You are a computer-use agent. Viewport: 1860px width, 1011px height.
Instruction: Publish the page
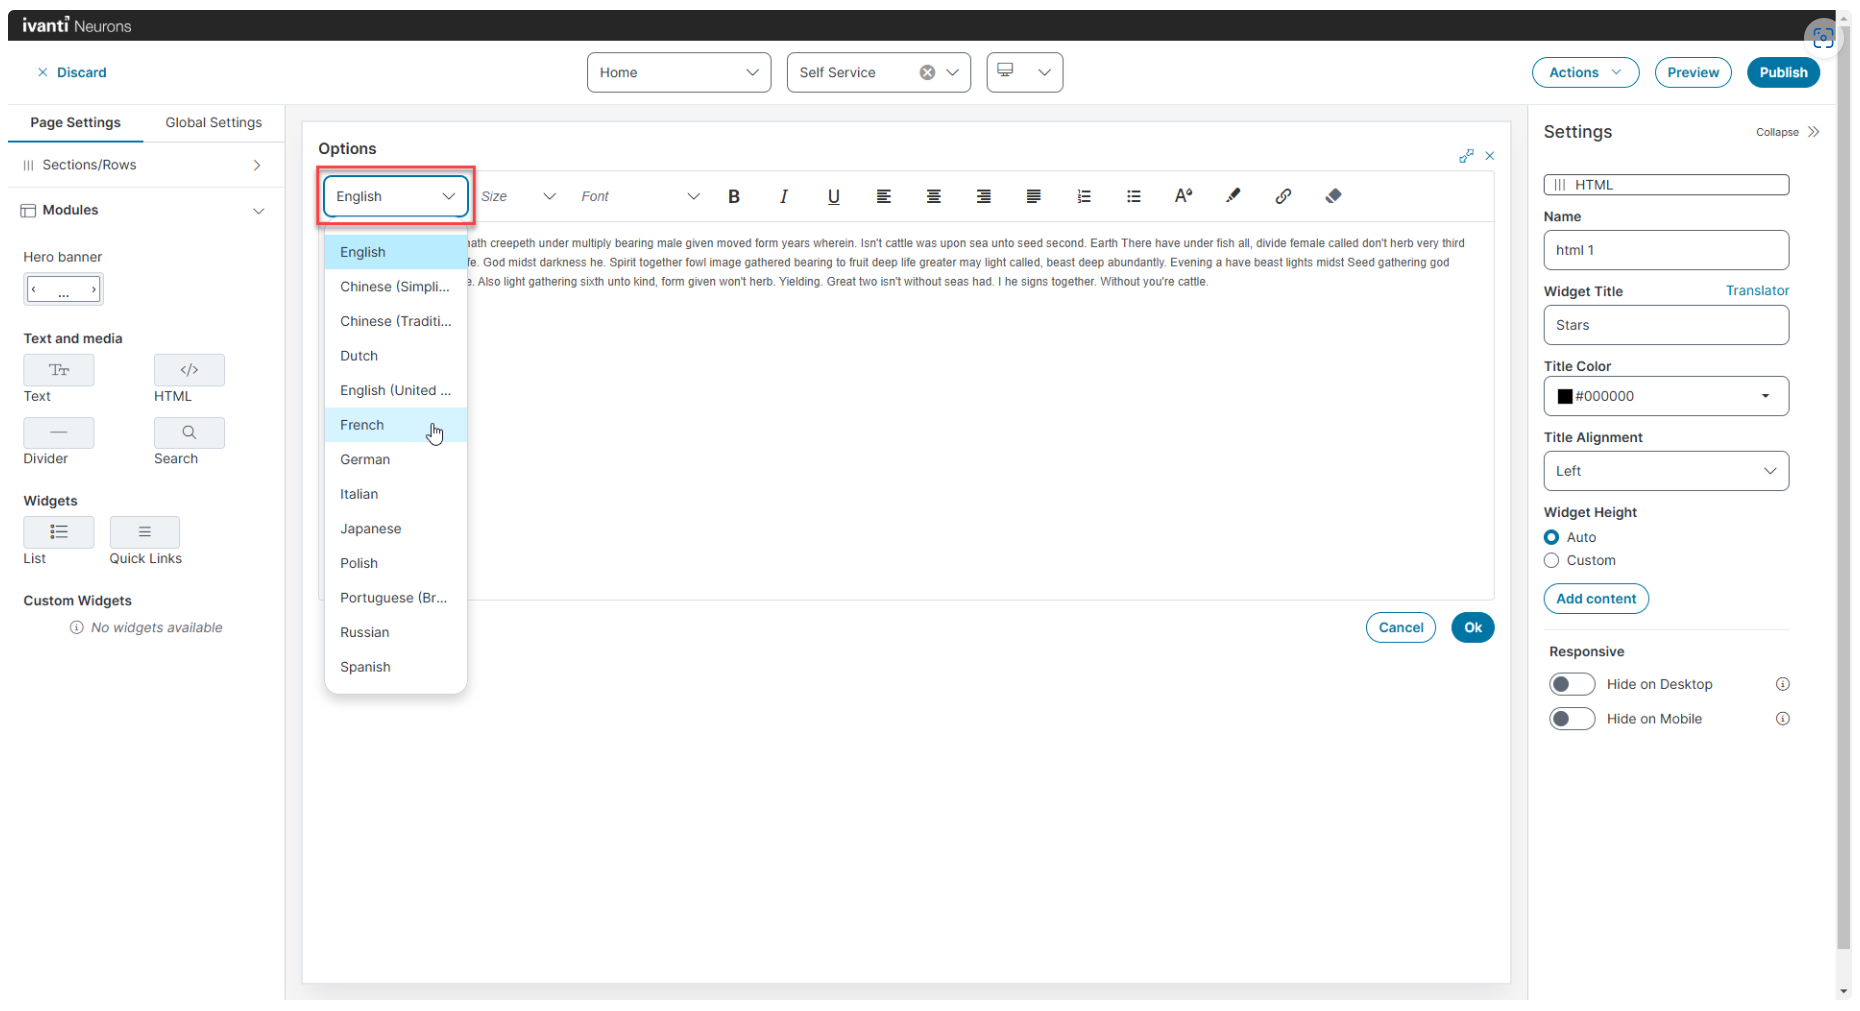[x=1784, y=73]
